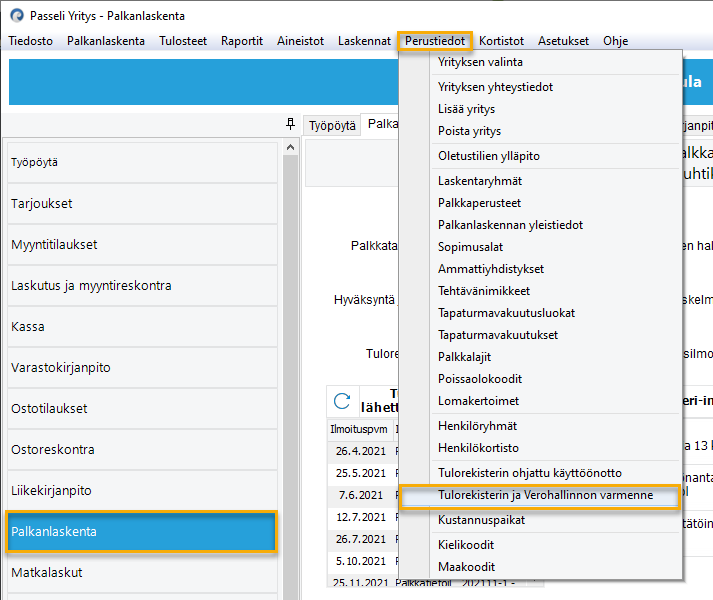The image size is (713, 600).
Task: Choose Tulorekisterin ohjattu käyttöönotto menu entry
Action: tap(529, 473)
